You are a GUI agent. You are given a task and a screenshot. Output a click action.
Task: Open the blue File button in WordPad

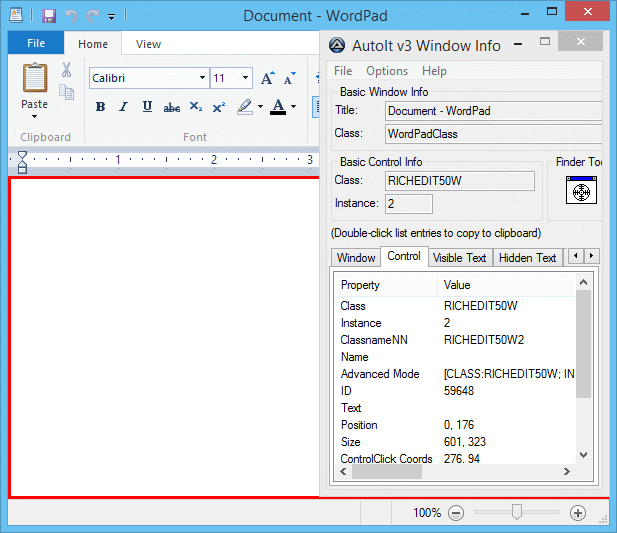pyautogui.click(x=36, y=44)
